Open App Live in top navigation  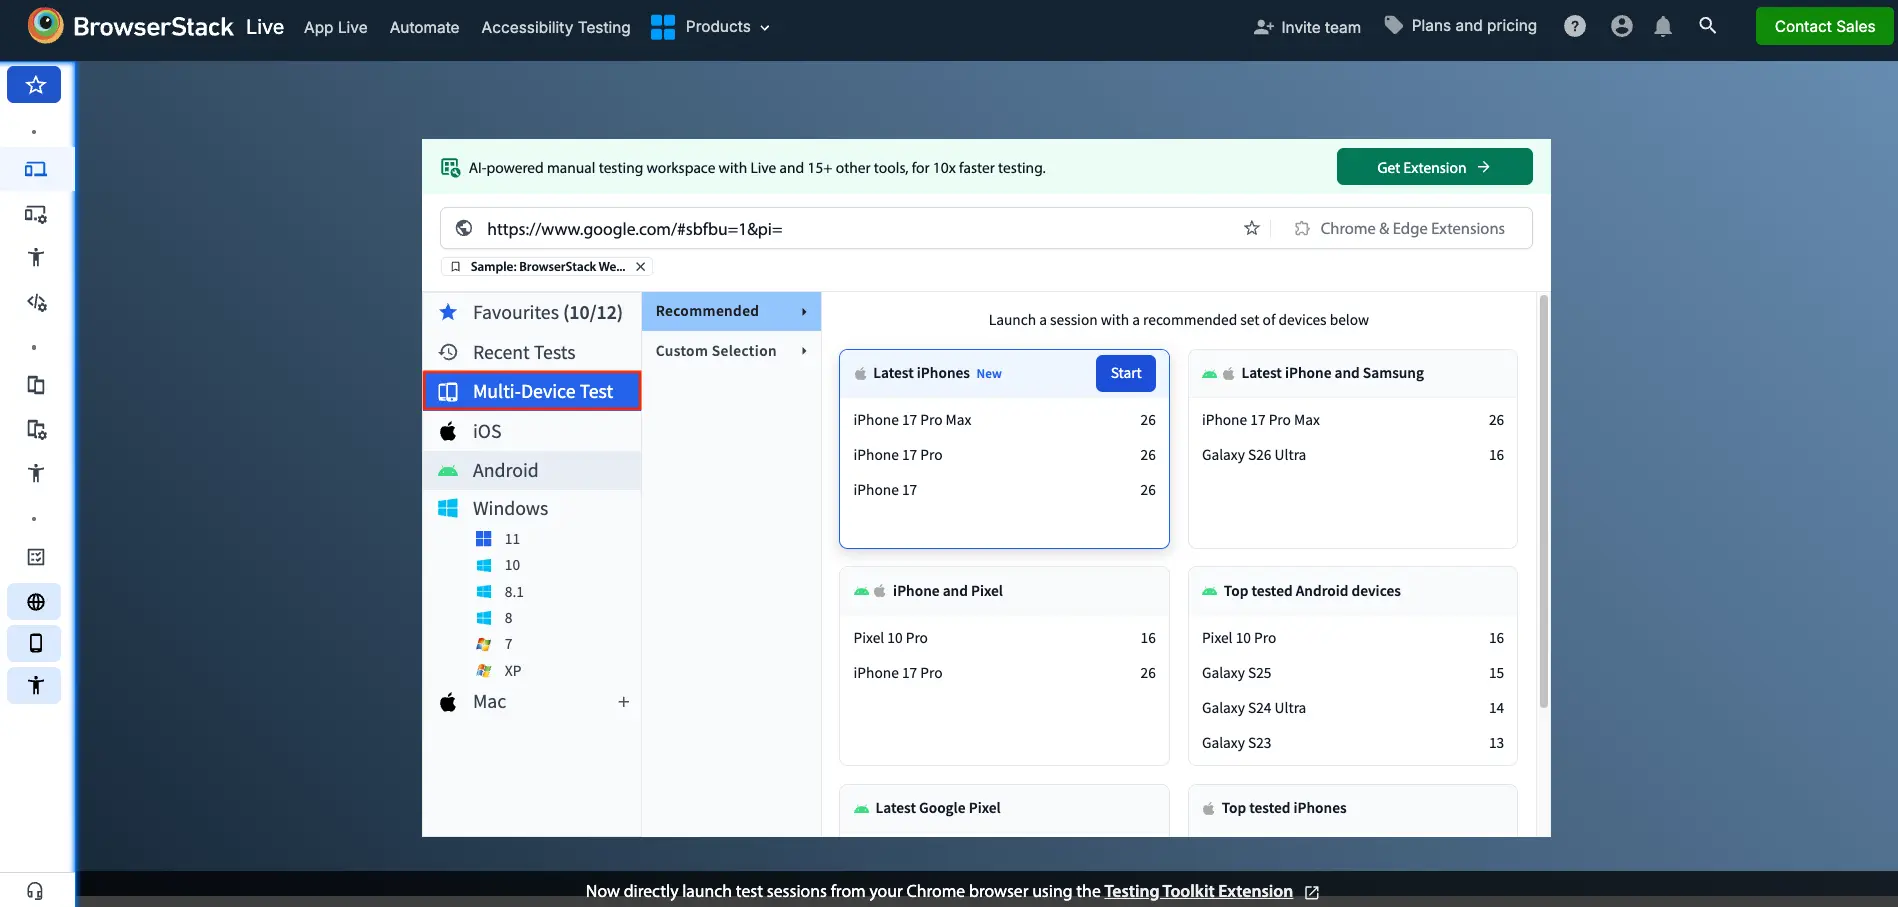335,27
